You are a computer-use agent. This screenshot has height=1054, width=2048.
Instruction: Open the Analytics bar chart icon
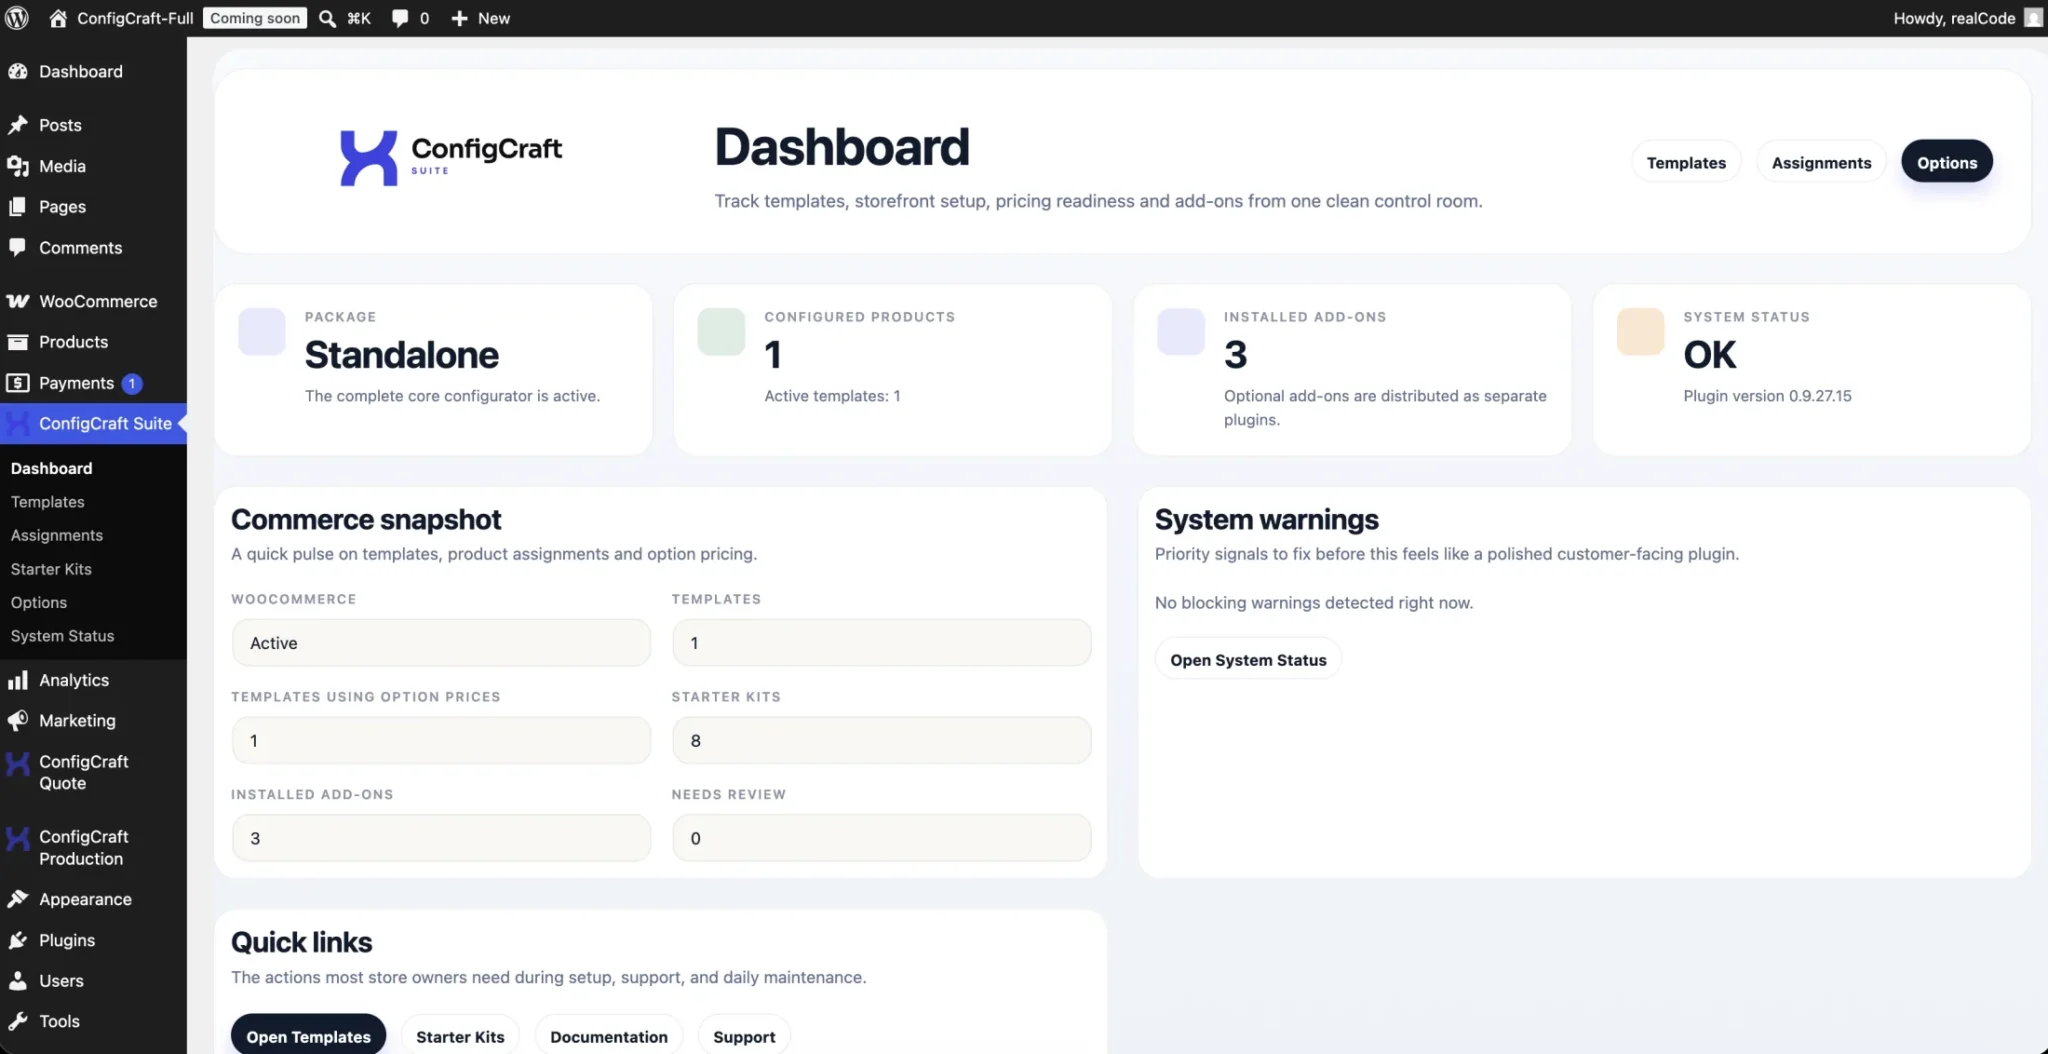coord(18,680)
